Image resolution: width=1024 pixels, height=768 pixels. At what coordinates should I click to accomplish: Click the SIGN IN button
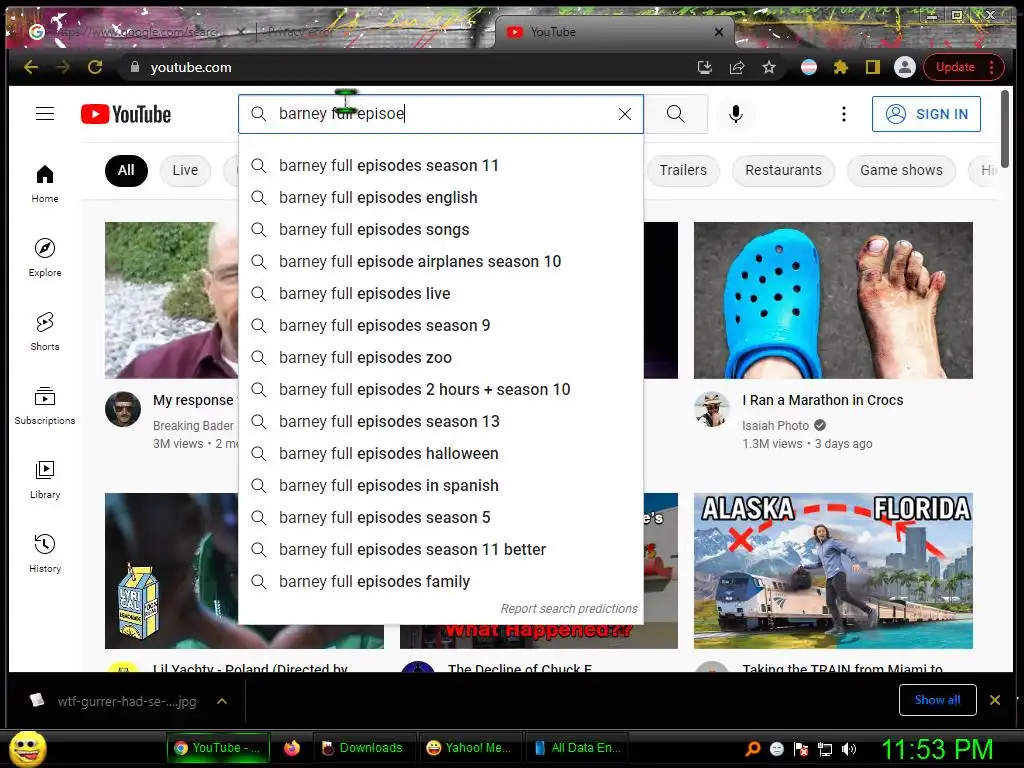click(x=926, y=114)
